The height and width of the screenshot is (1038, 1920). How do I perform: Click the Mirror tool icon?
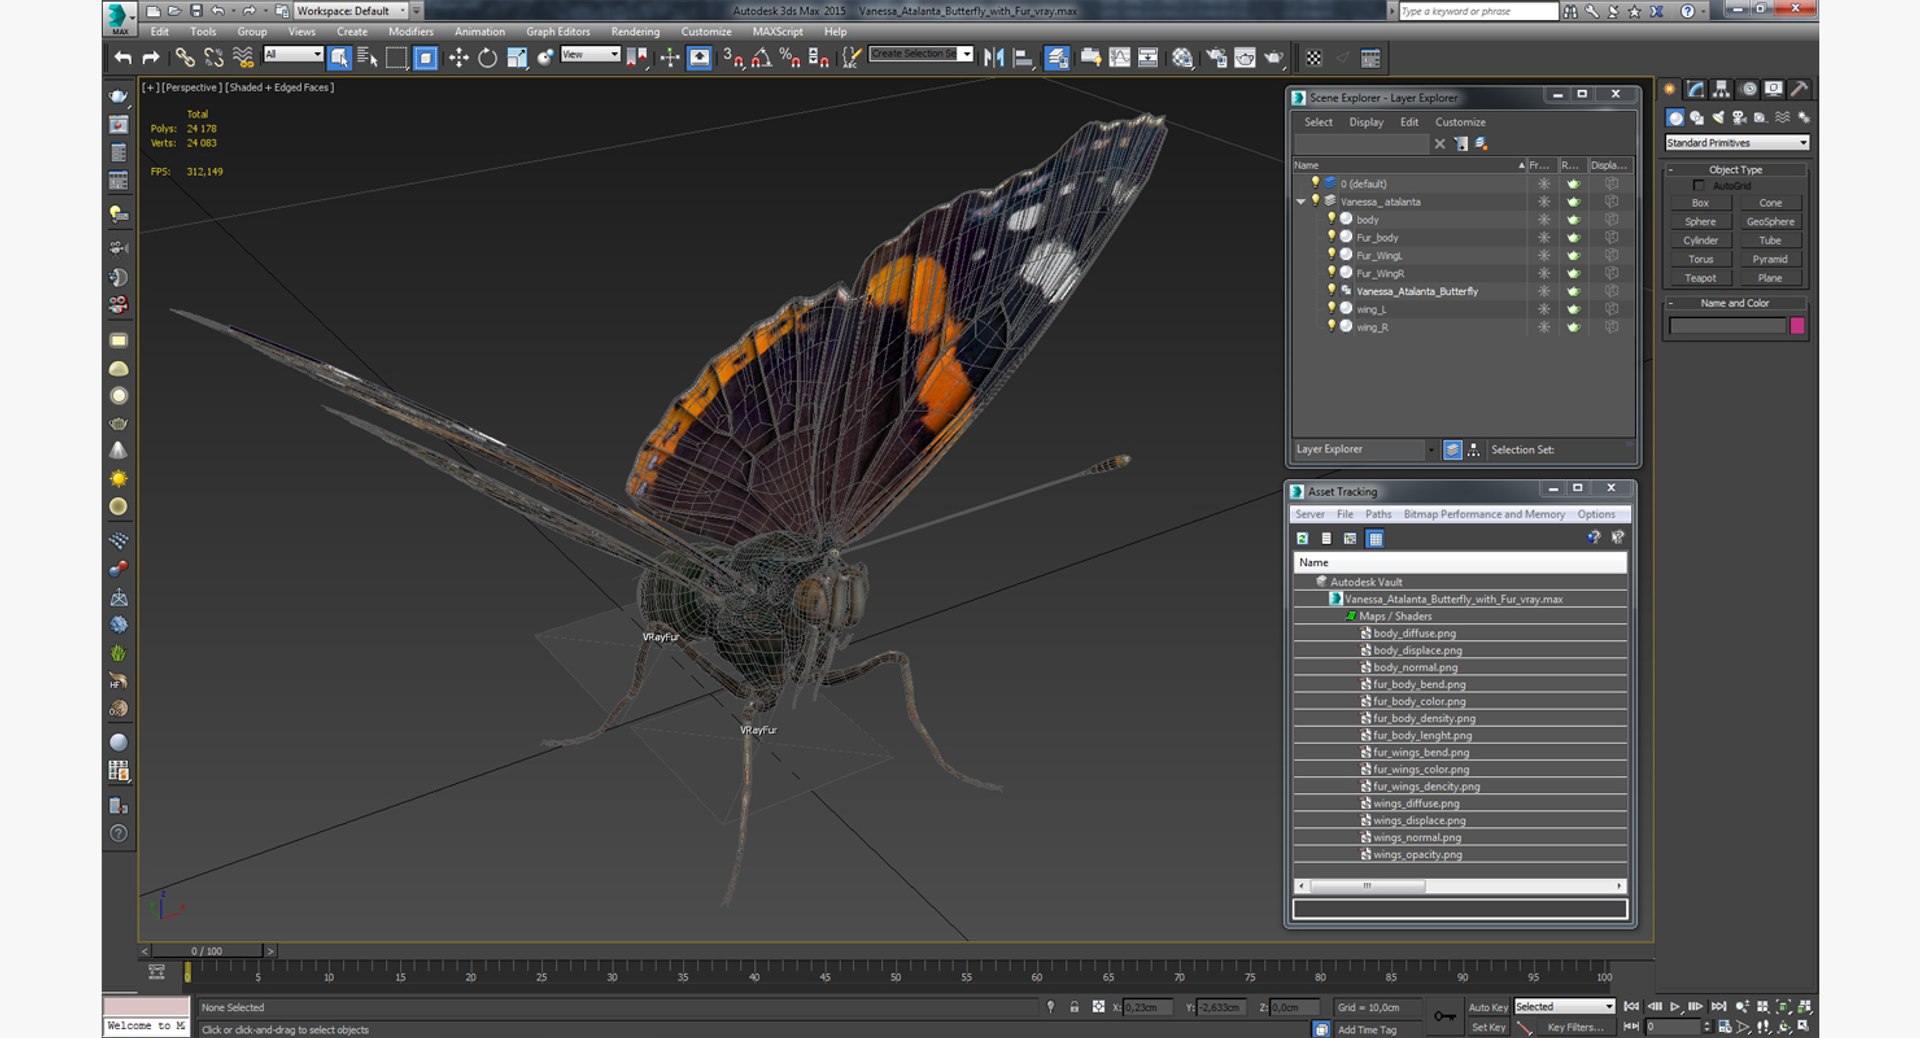point(993,58)
